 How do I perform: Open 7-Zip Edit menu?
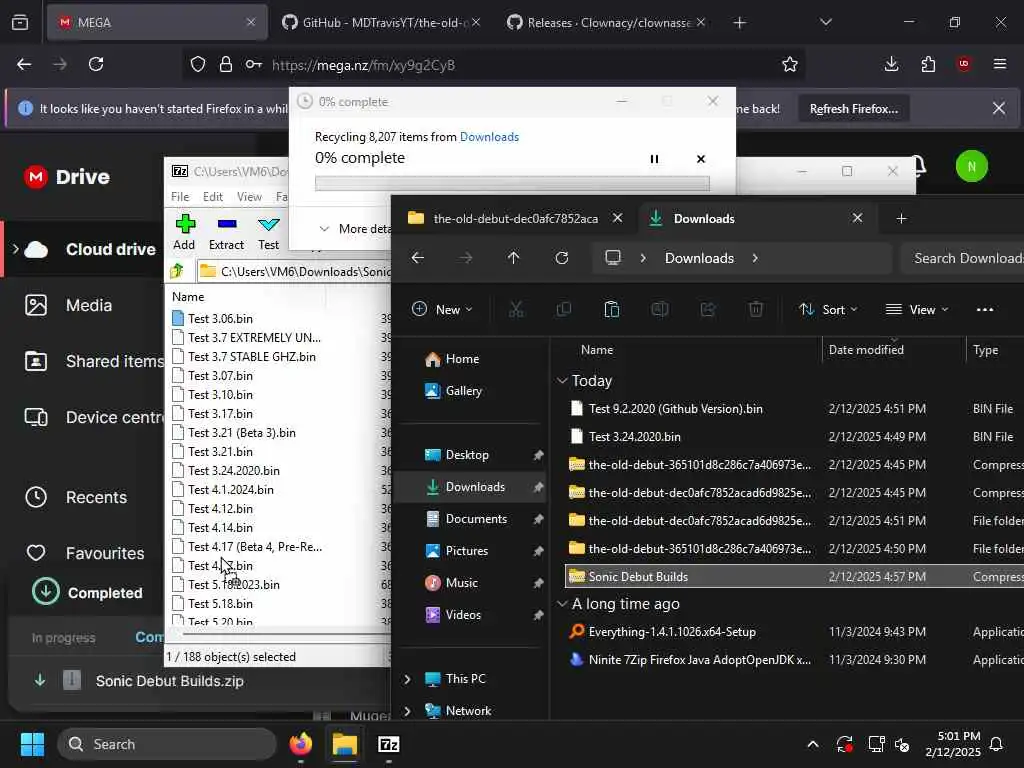pos(212,197)
